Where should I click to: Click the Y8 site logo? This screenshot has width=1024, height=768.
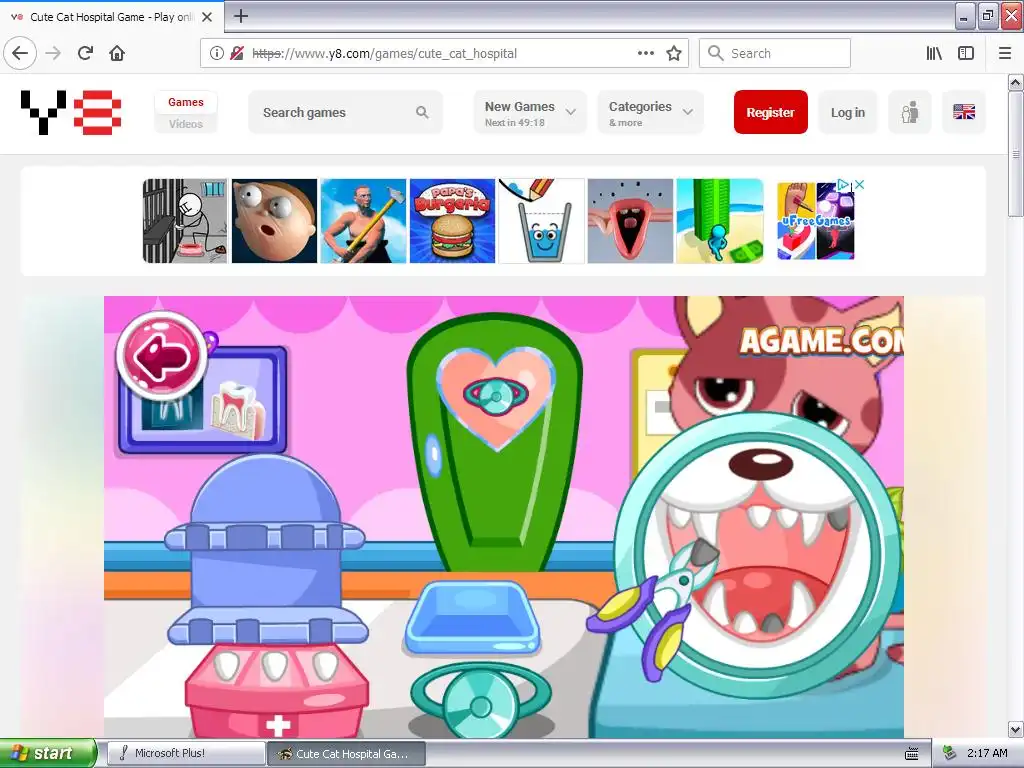[71, 112]
